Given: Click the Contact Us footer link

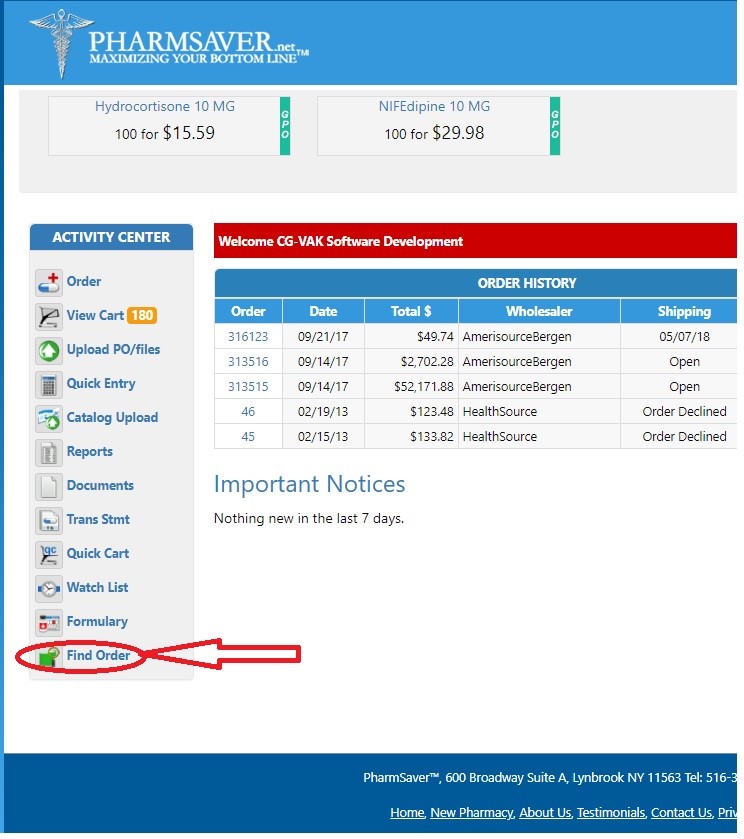Looking at the screenshot, I should pos(681,813).
